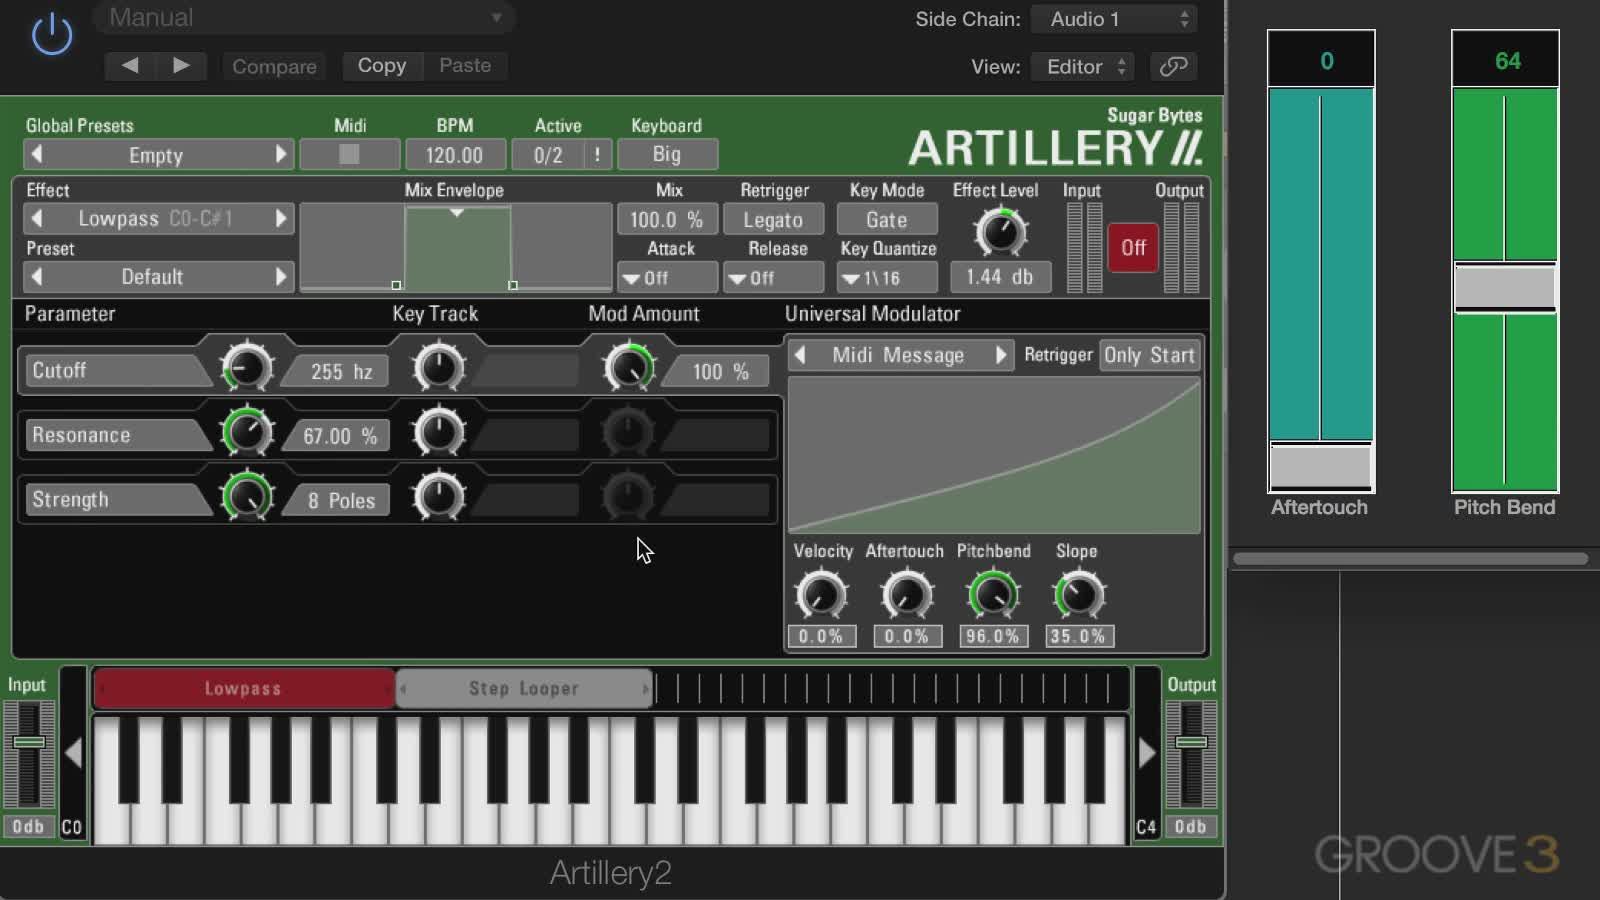Click the 1.44 db effect level value
1600x900 pixels.
[x=1000, y=277]
